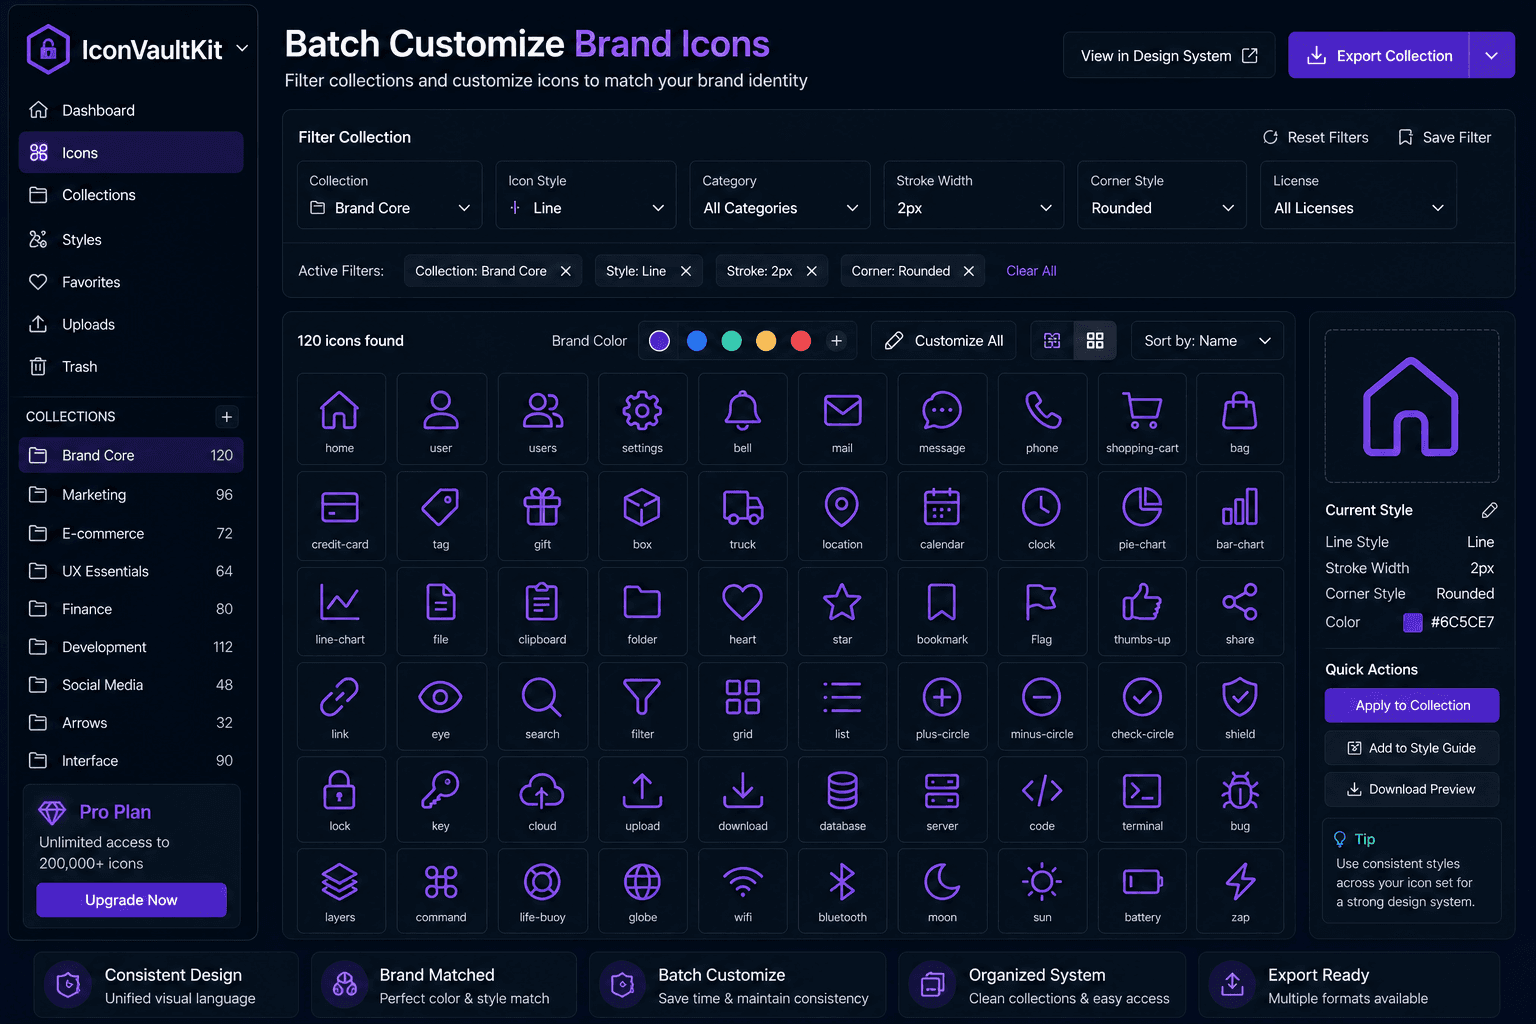Select the share icon tile

[1240, 611]
